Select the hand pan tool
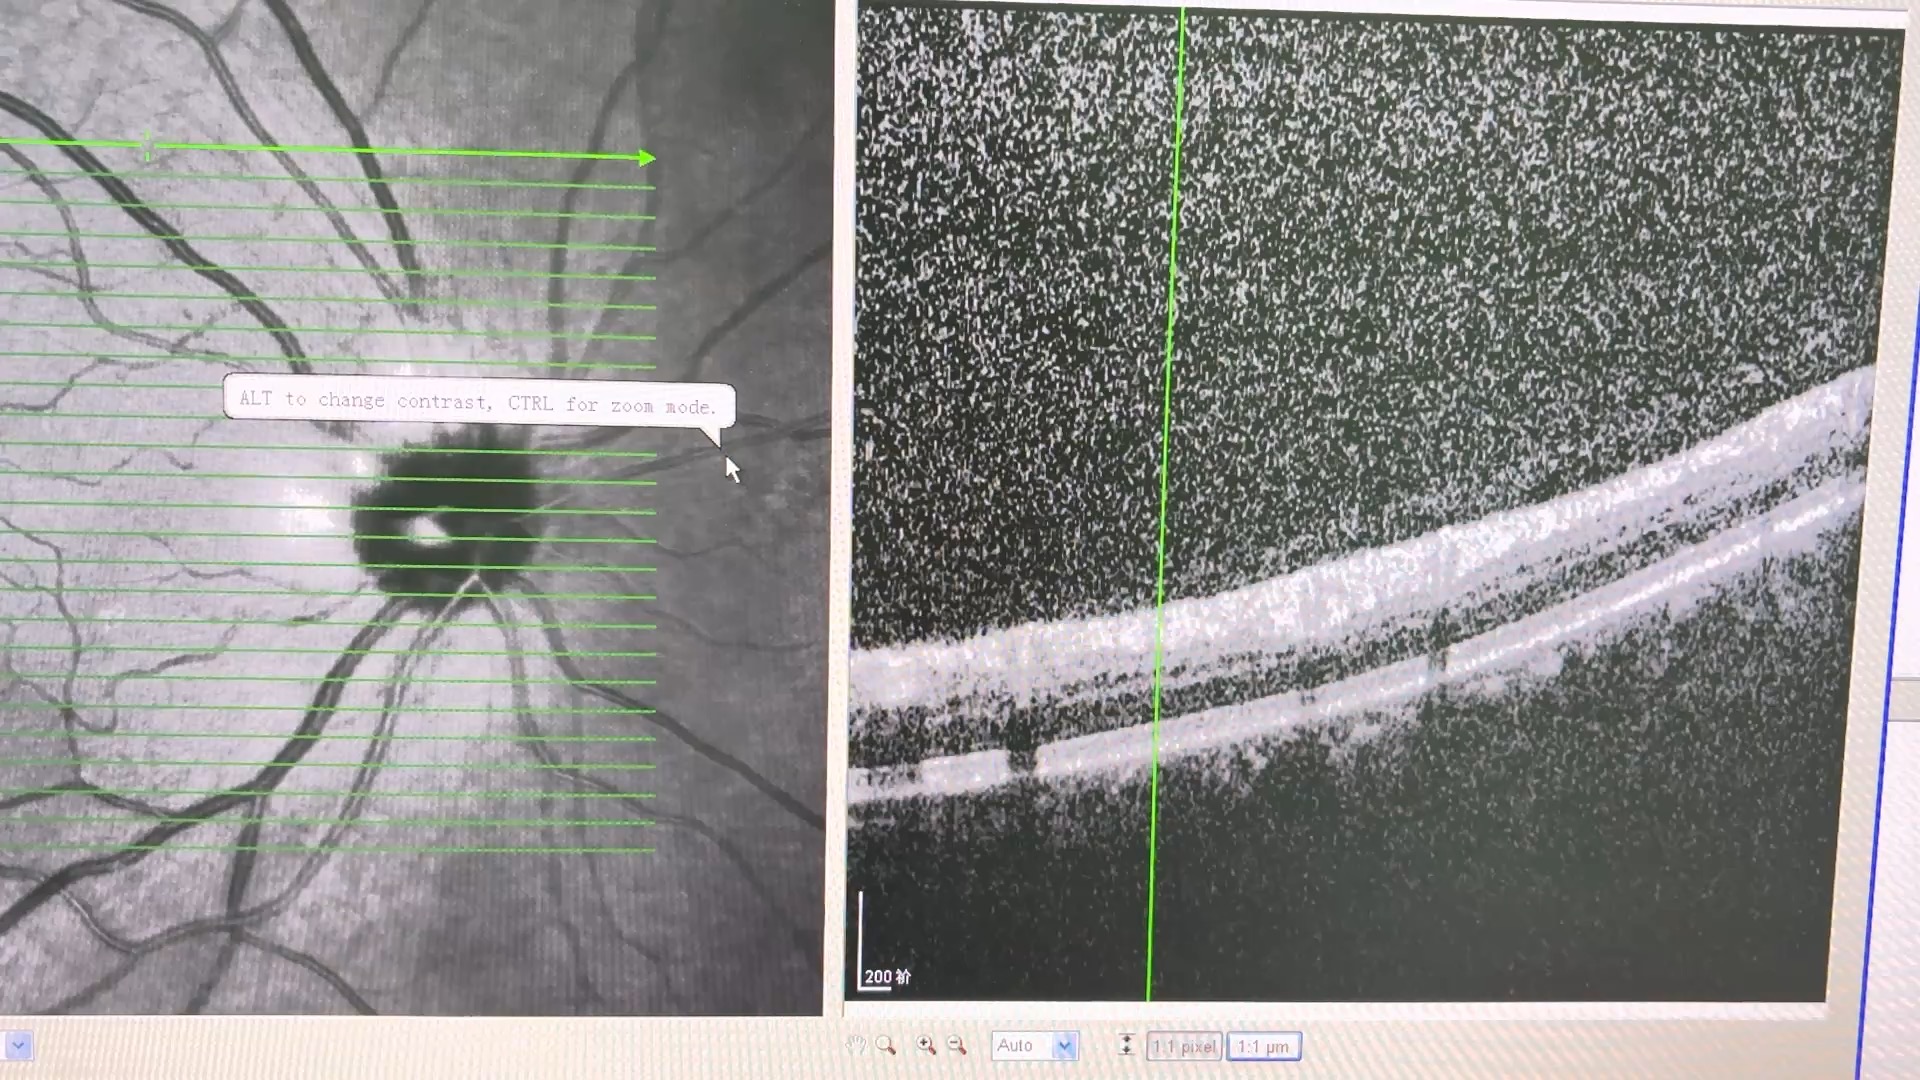The height and width of the screenshot is (1080, 1920). coord(856,1046)
